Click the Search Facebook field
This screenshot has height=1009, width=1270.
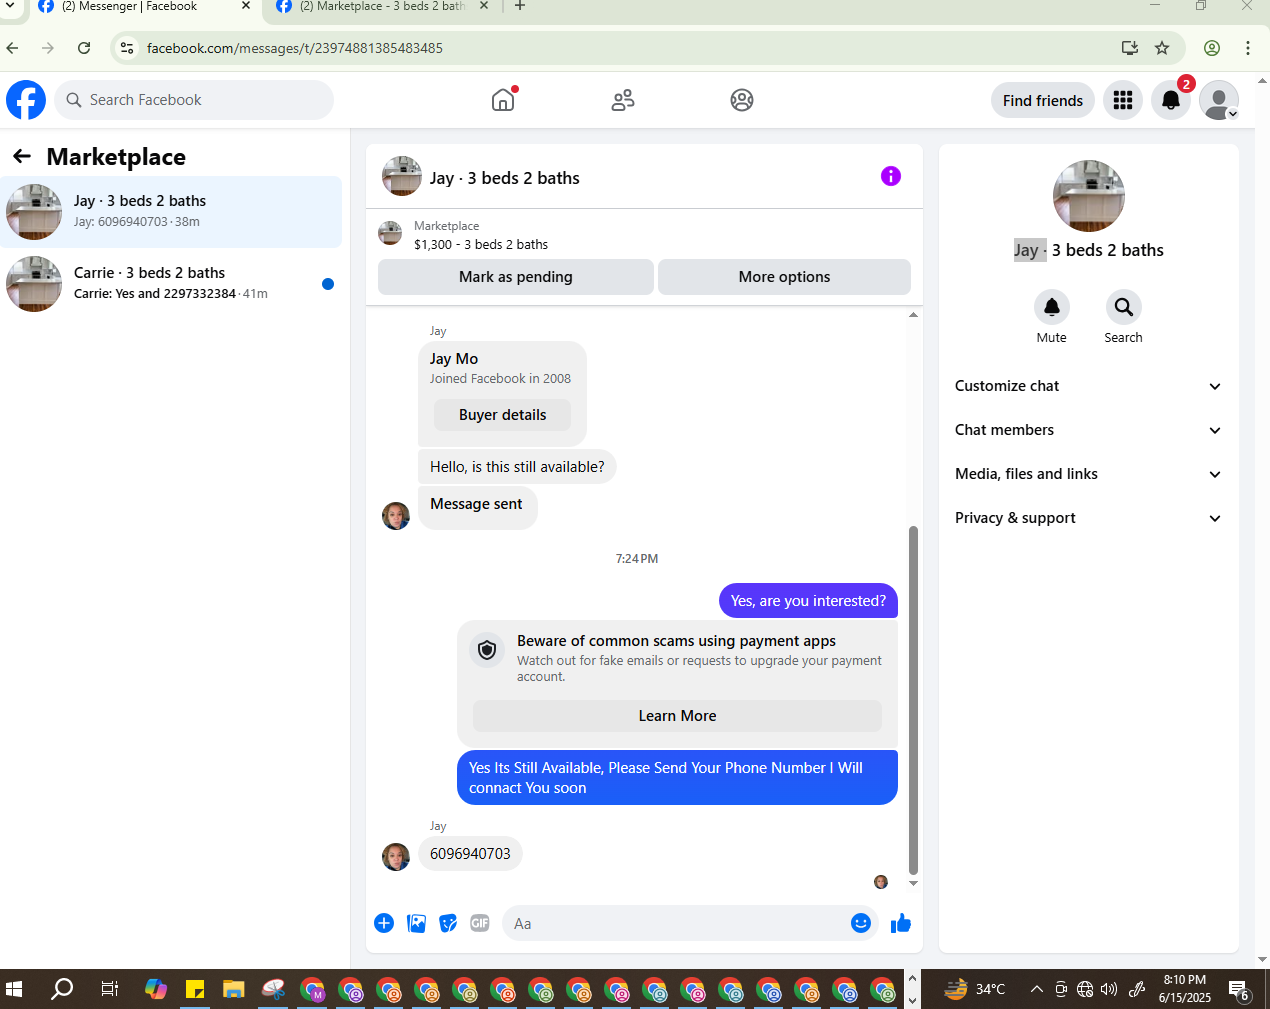coord(194,100)
